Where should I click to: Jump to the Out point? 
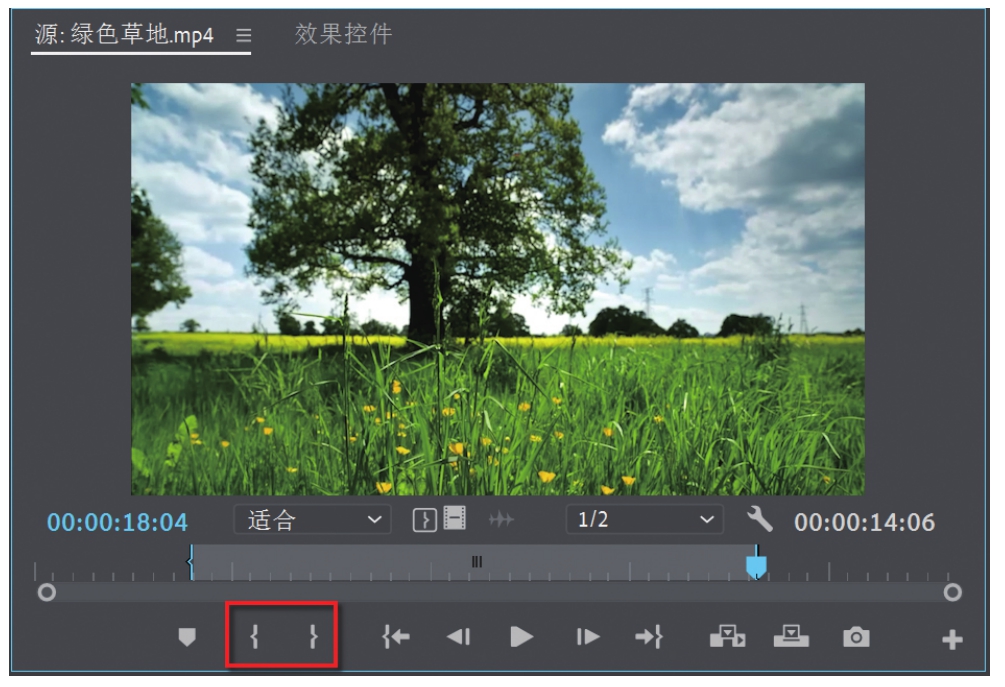click(x=649, y=636)
